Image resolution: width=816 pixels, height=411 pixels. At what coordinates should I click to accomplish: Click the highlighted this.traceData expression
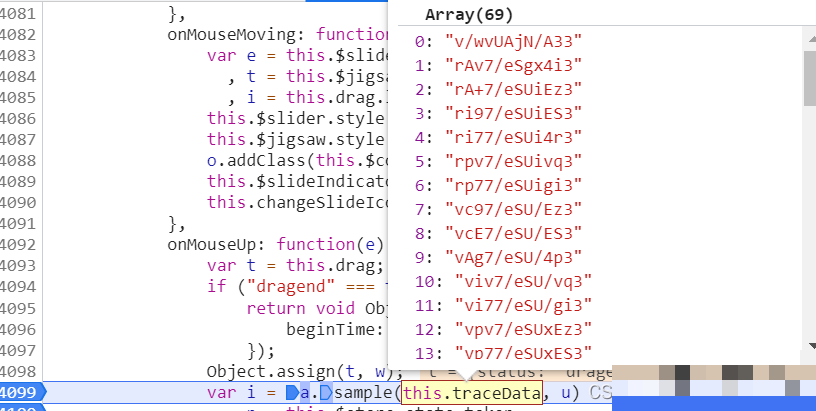[x=472, y=392]
